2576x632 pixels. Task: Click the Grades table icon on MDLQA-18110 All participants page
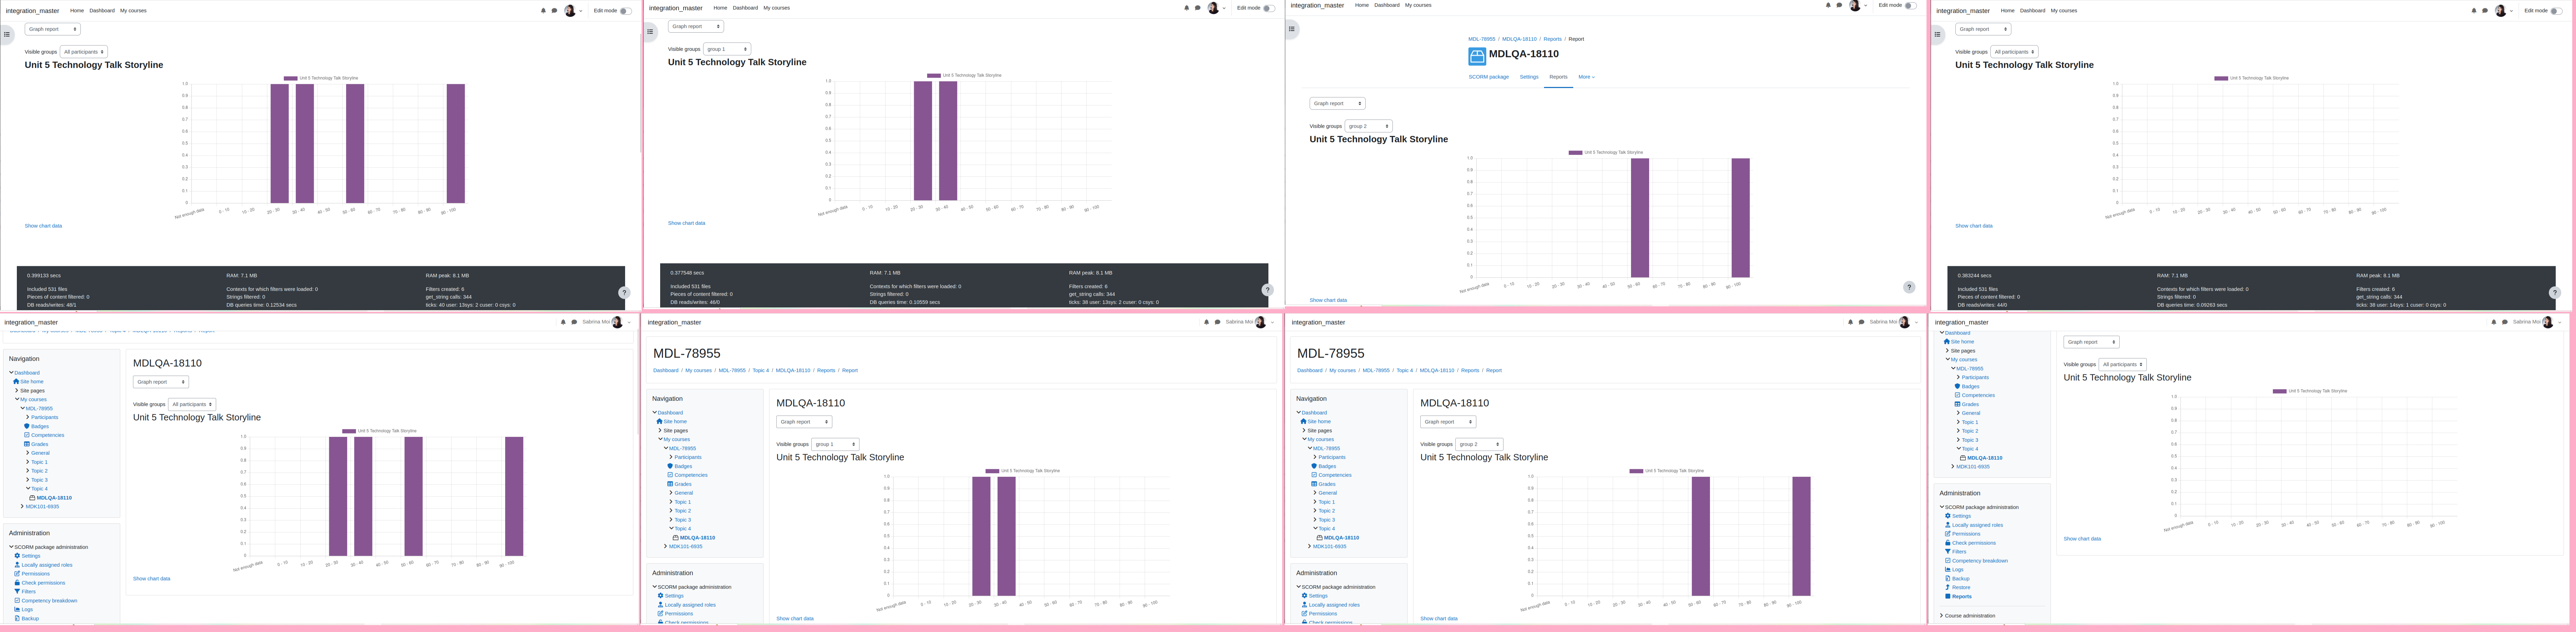tap(27, 444)
